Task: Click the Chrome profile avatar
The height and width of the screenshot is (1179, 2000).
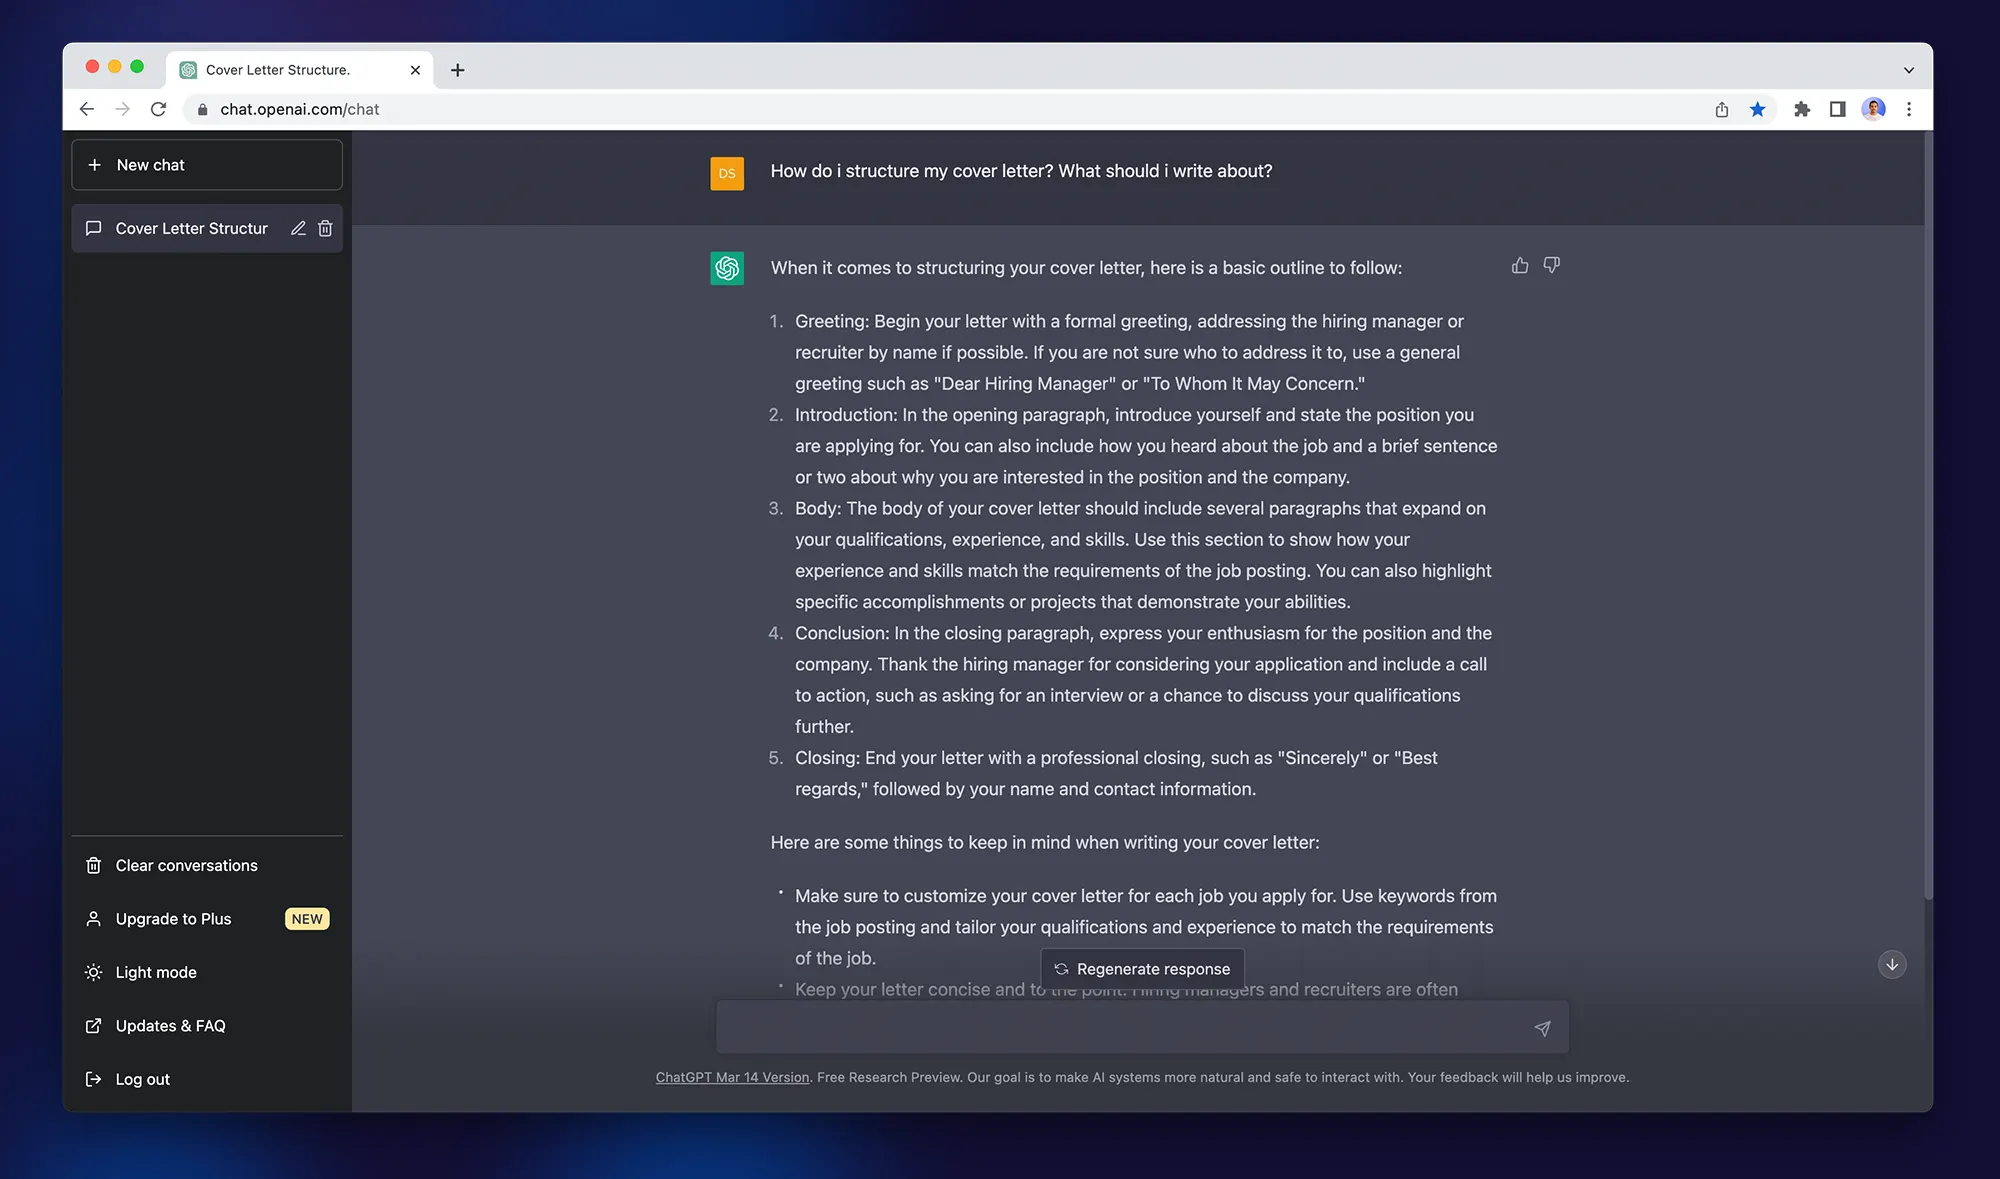Action: (x=1873, y=109)
